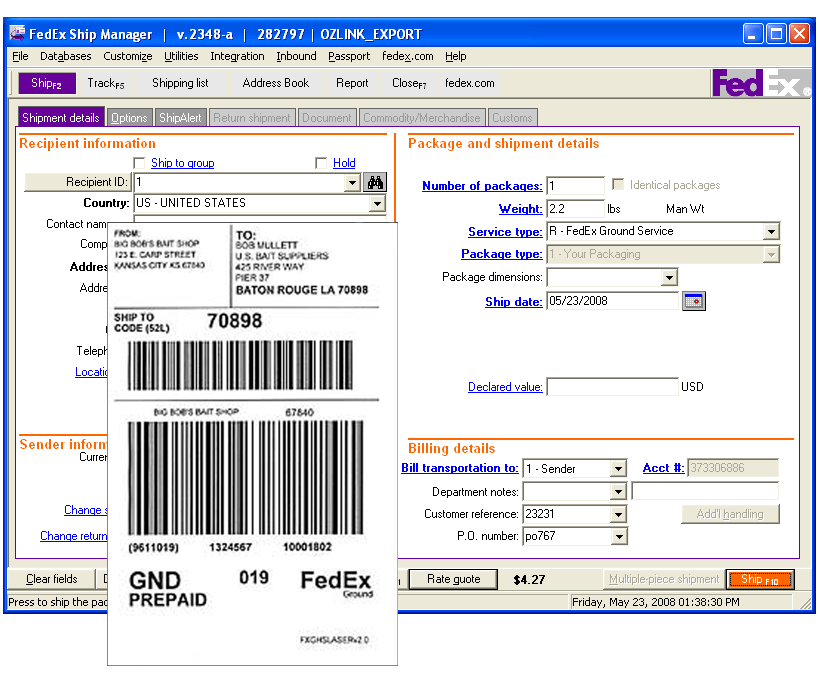
Task: Click the Ship date input field
Action: point(612,301)
